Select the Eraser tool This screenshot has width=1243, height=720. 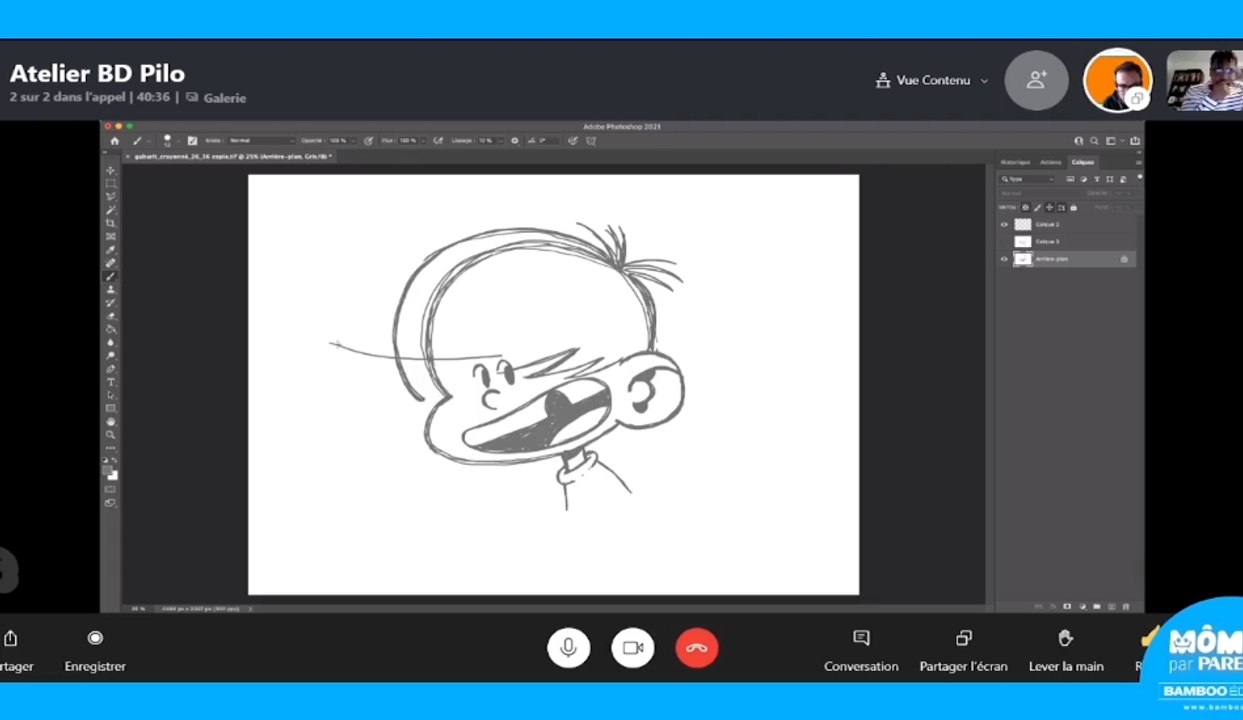coord(111,316)
